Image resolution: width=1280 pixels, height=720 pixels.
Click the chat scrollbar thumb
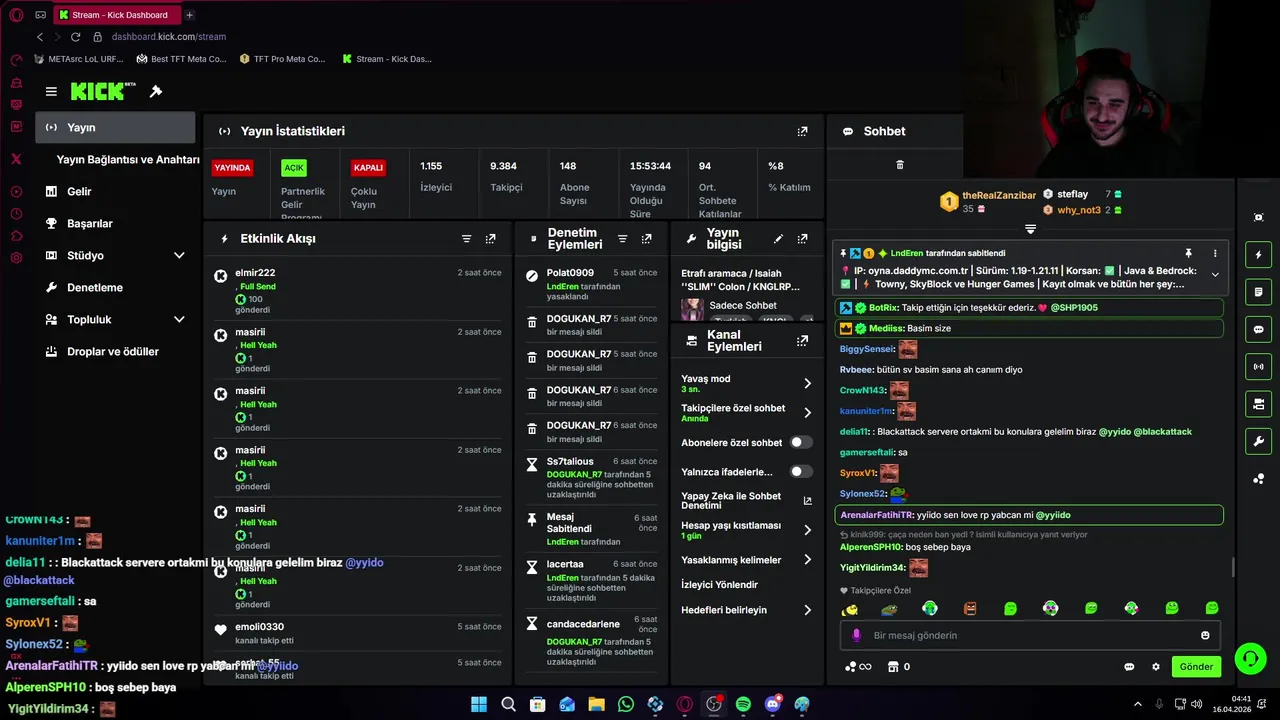coord(1232,567)
